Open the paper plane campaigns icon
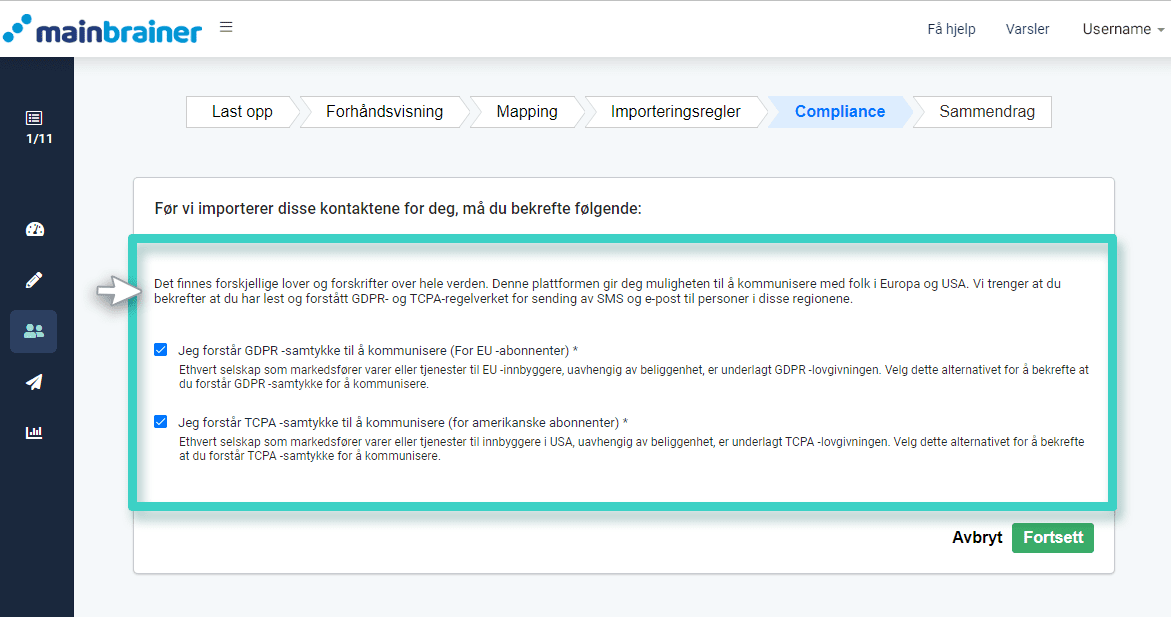The image size is (1171, 617). click(x=35, y=381)
